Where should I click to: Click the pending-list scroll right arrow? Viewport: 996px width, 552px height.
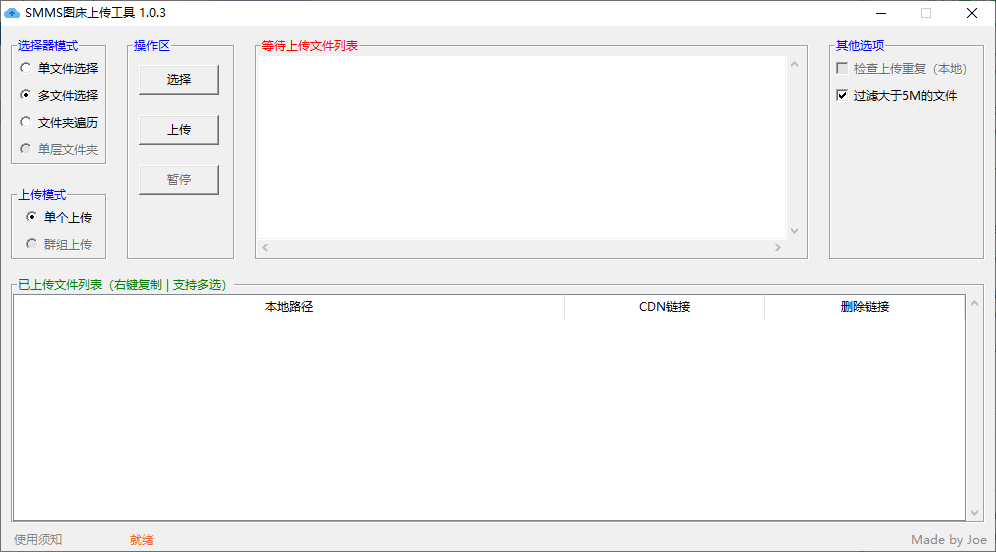(x=777, y=247)
